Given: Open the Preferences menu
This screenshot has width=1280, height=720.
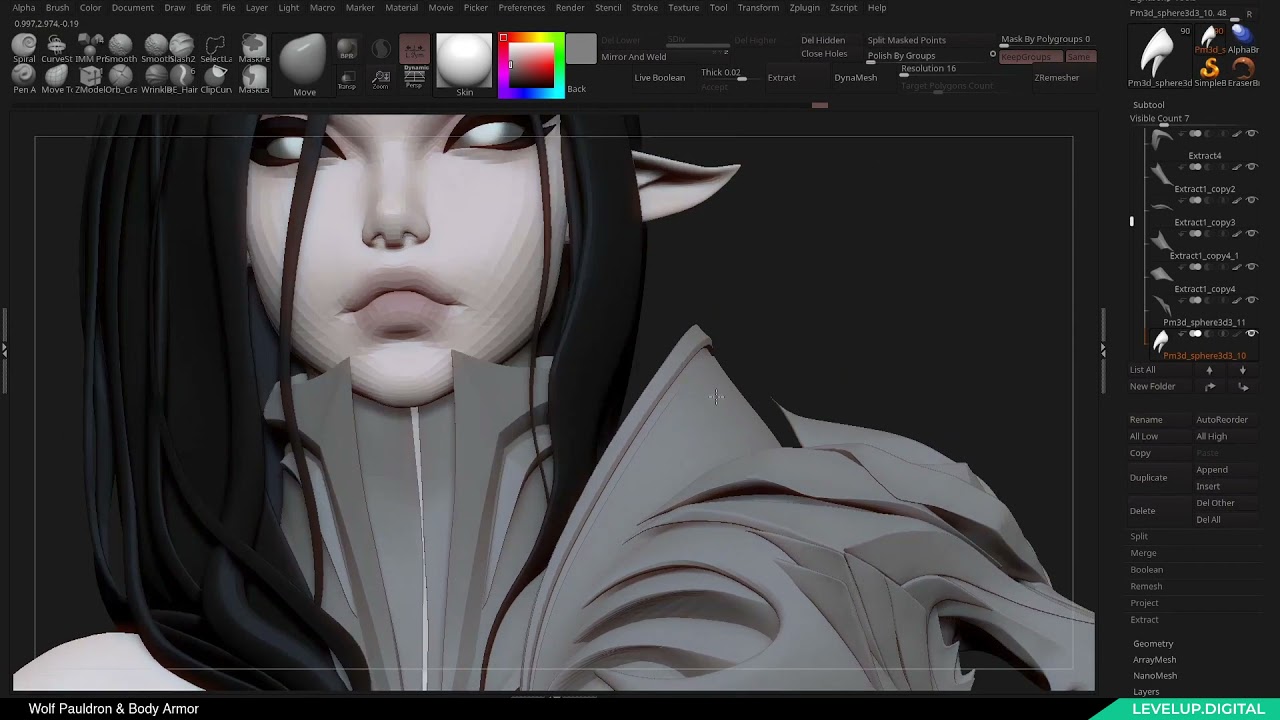Looking at the screenshot, I should [x=522, y=8].
